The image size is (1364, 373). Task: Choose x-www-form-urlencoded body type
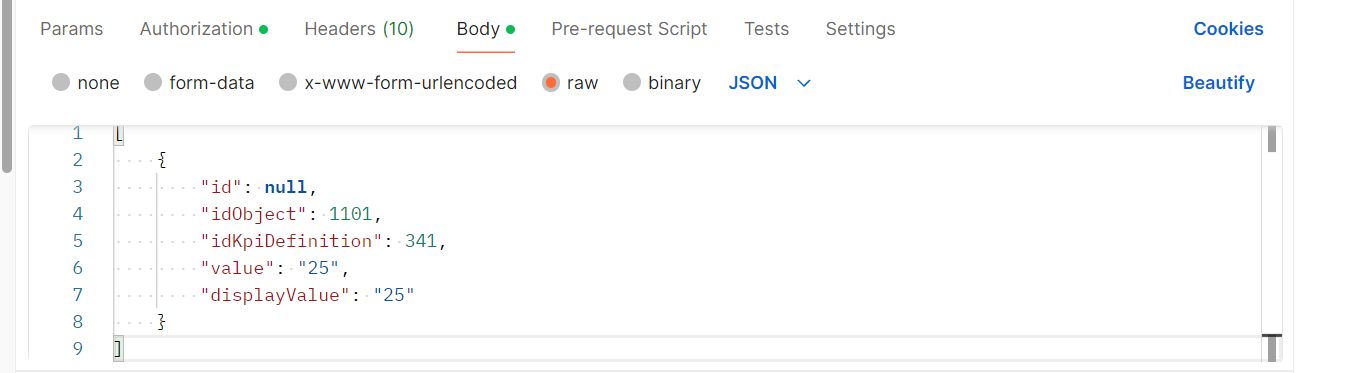pyautogui.click(x=288, y=83)
